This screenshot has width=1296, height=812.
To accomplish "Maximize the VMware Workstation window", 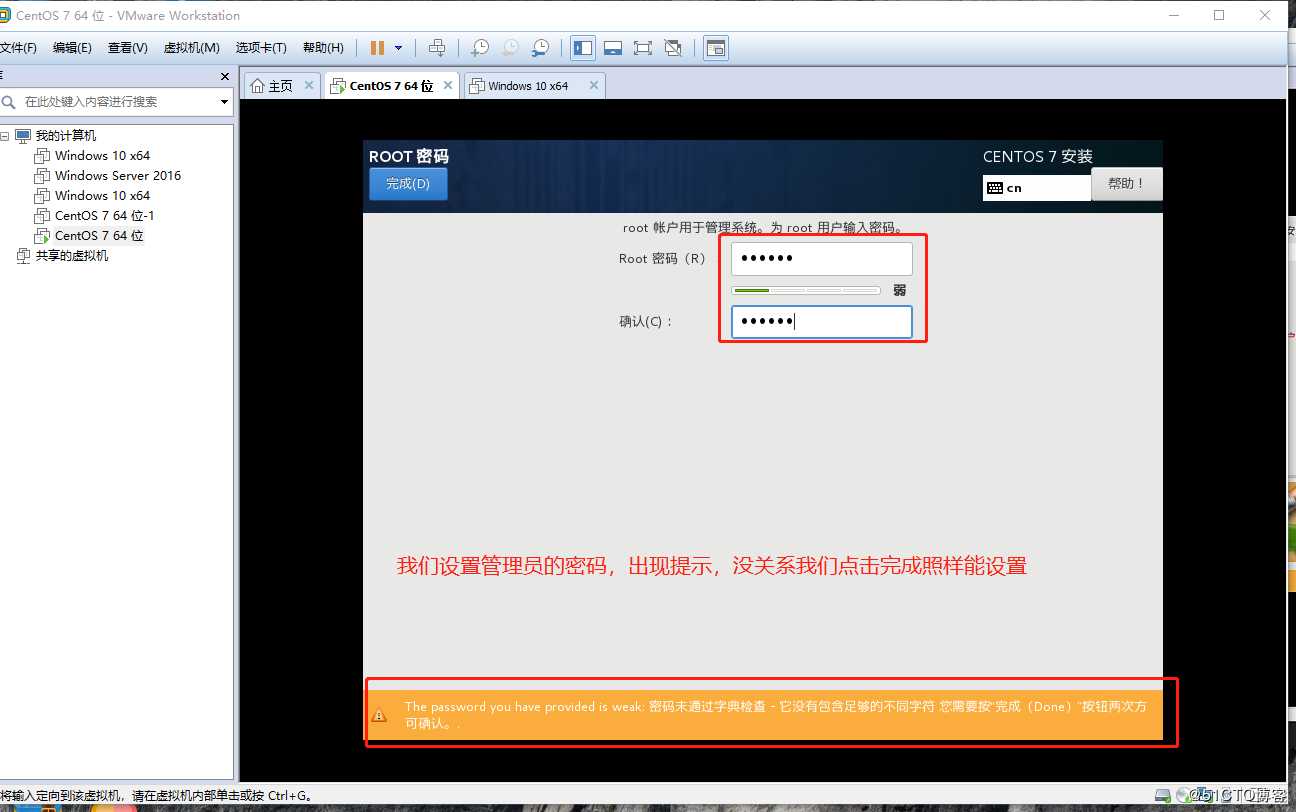I will (1219, 15).
